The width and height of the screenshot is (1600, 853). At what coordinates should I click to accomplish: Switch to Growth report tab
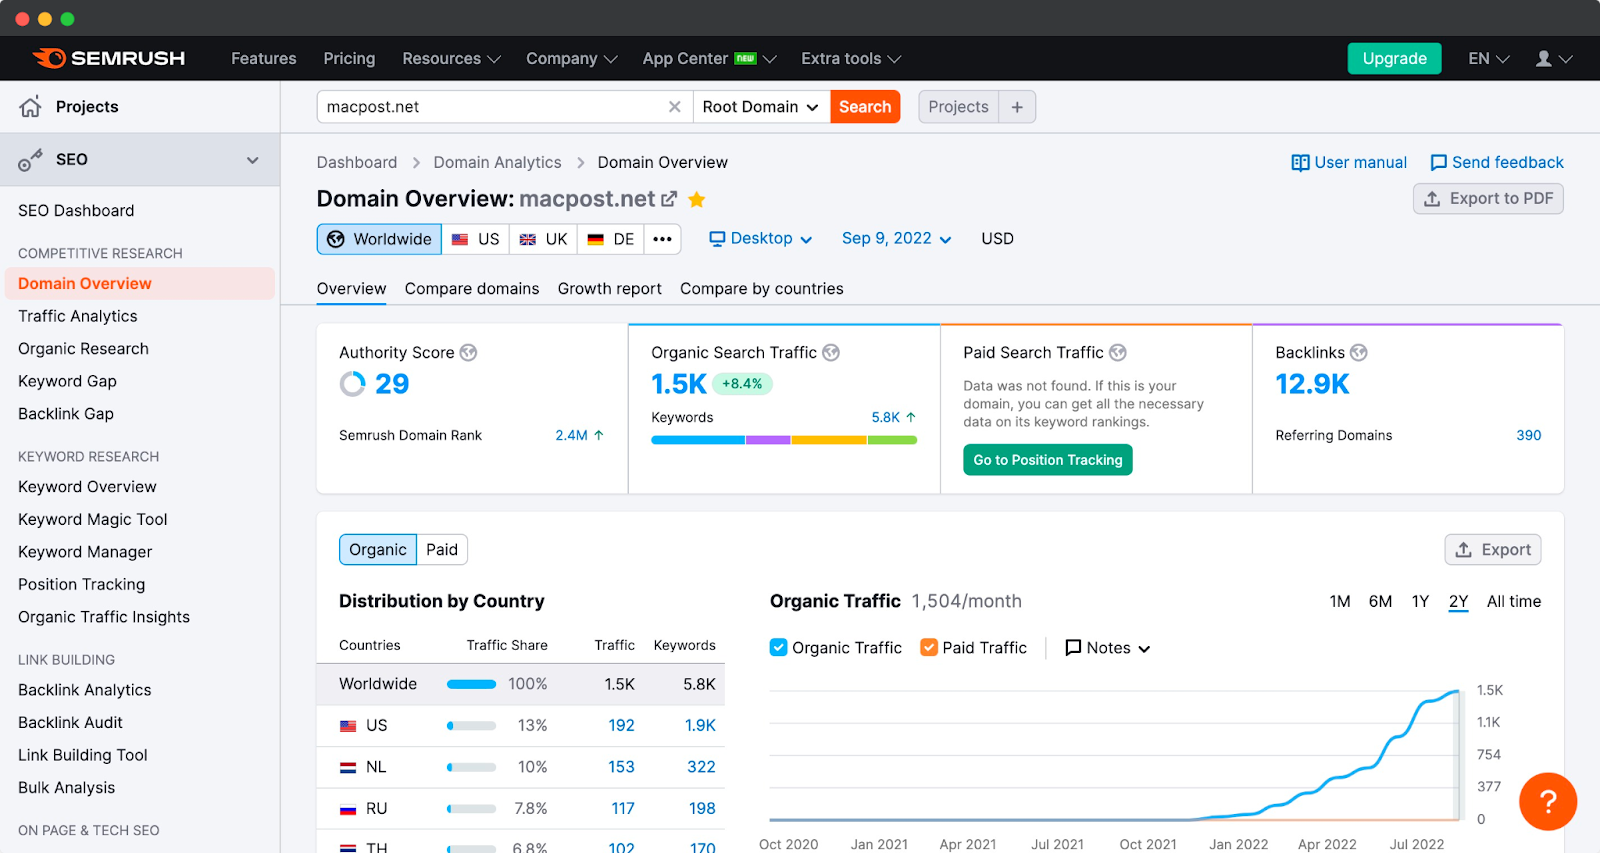pyautogui.click(x=610, y=289)
